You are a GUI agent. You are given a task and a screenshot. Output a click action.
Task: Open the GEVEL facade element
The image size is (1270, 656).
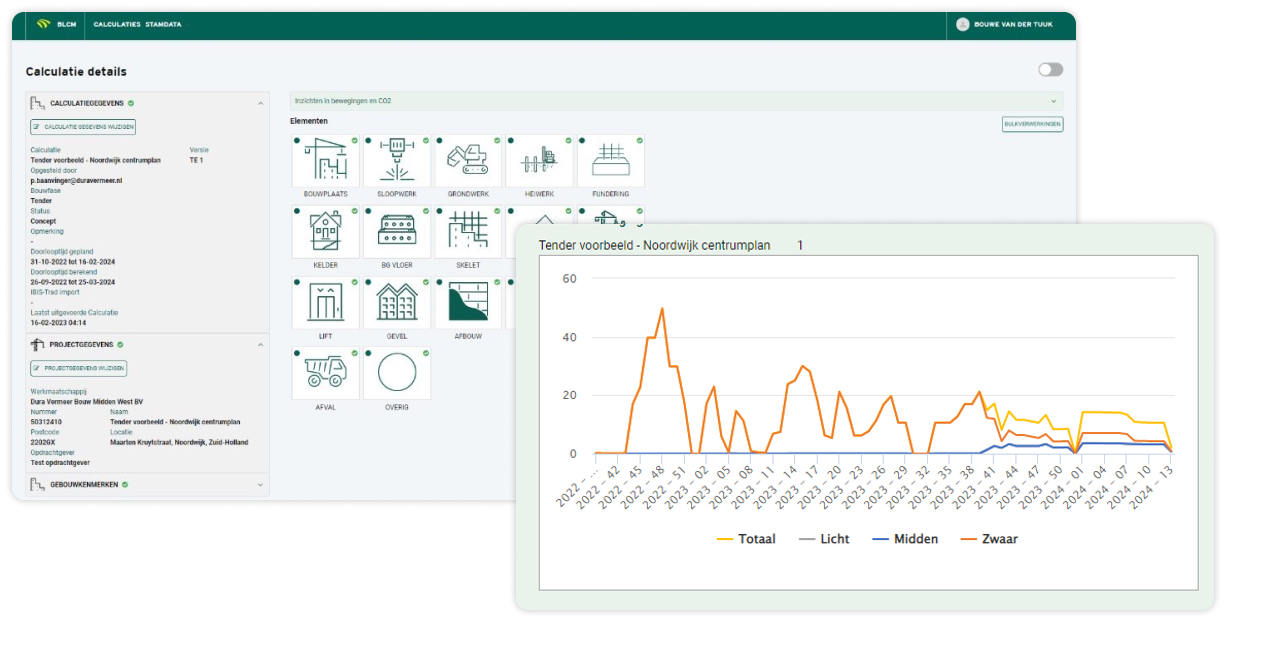(396, 301)
